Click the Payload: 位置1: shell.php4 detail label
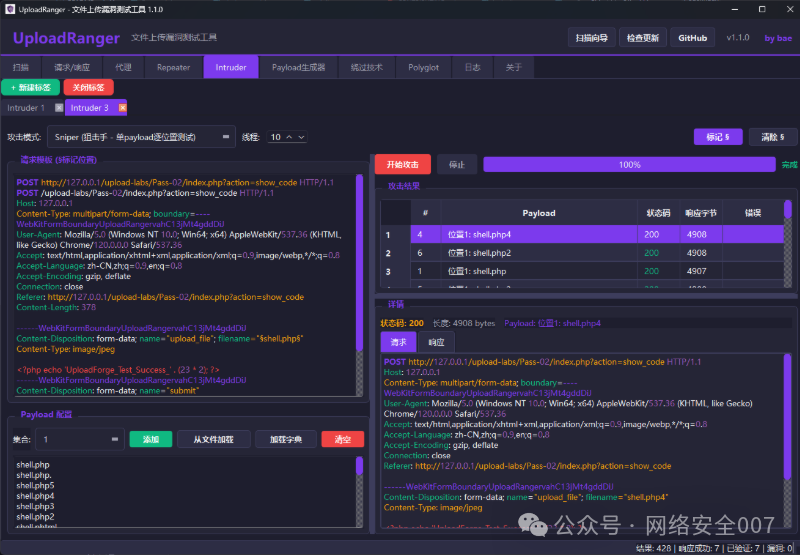The height and width of the screenshot is (557, 800). tap(553, 323)
